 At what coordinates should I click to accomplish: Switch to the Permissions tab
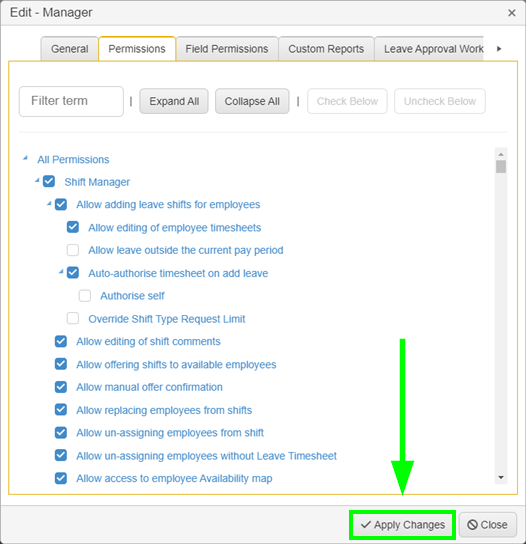tap(137, 49)
